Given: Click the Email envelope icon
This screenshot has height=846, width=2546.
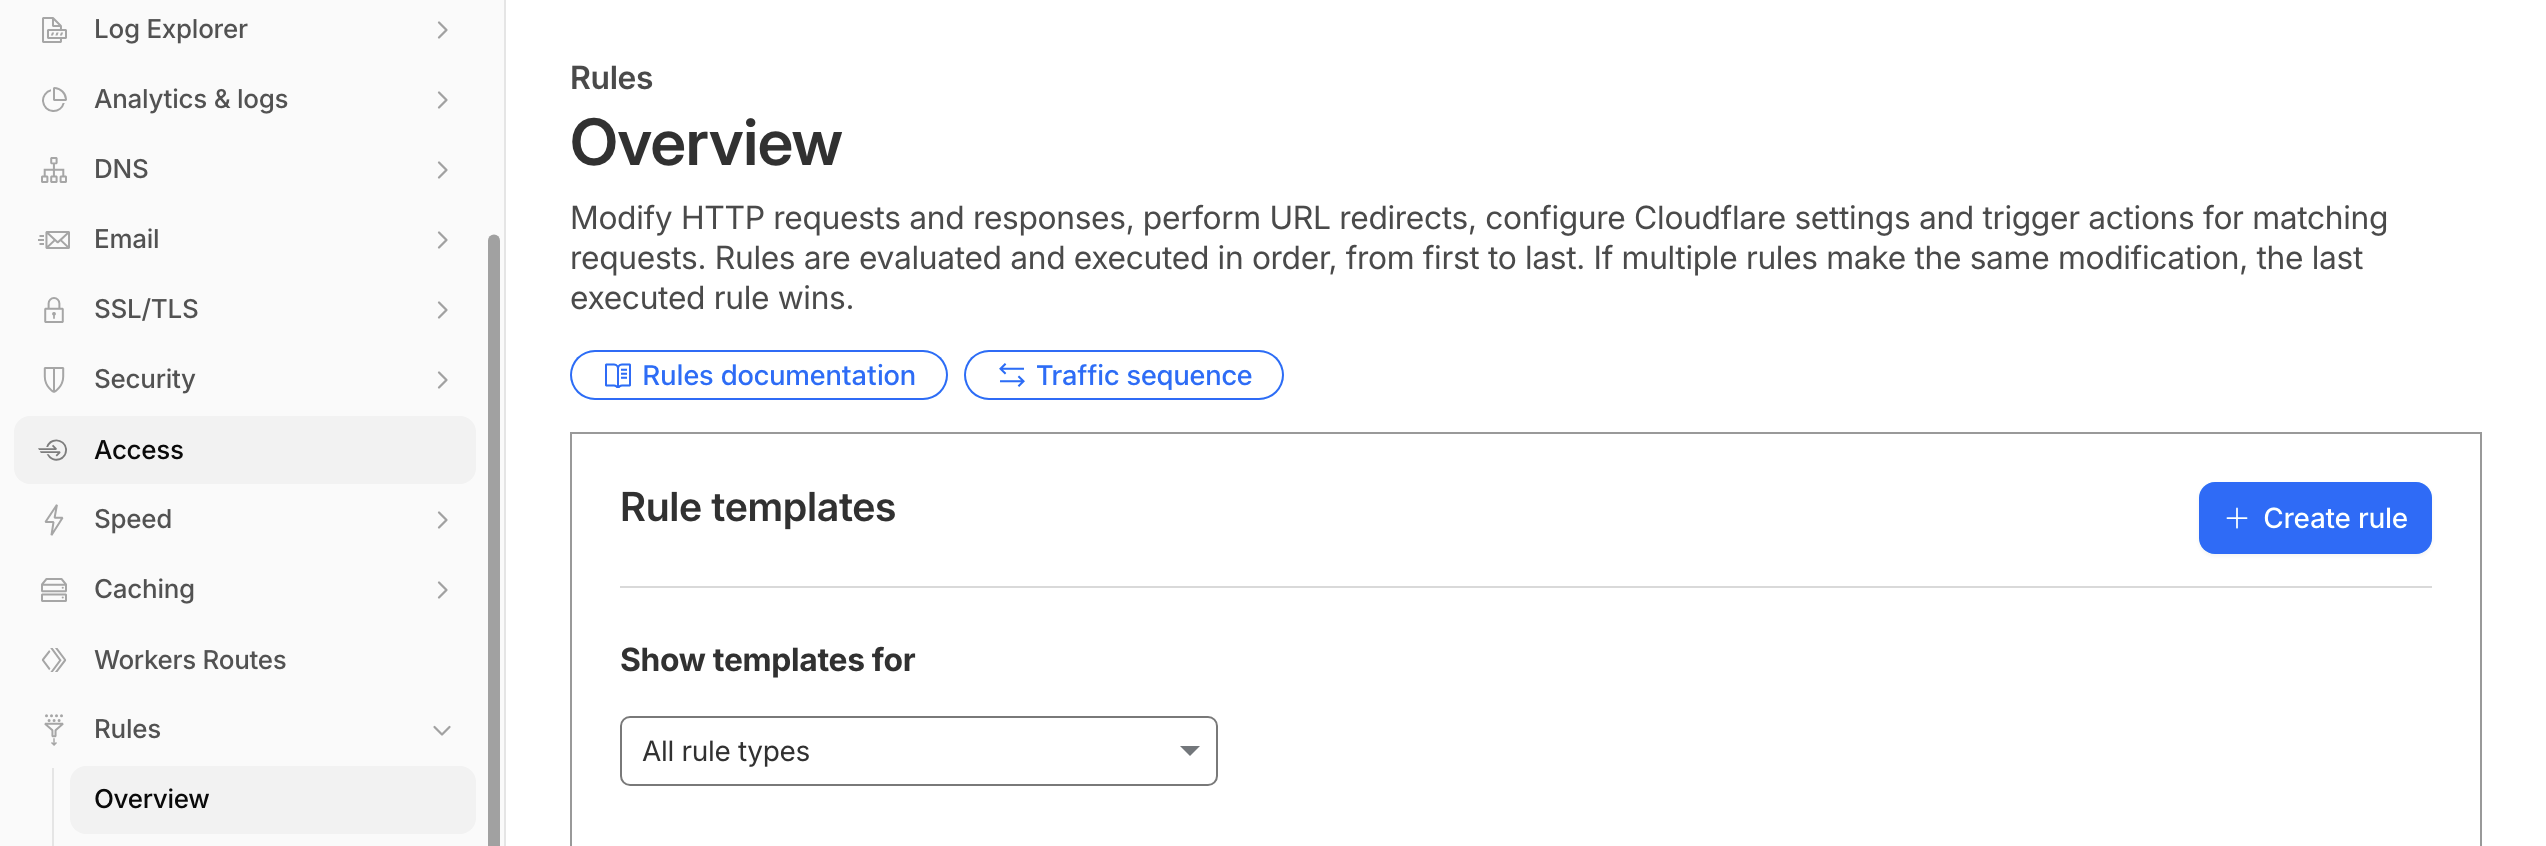Looking at the screenshot, I should [54, 240].
